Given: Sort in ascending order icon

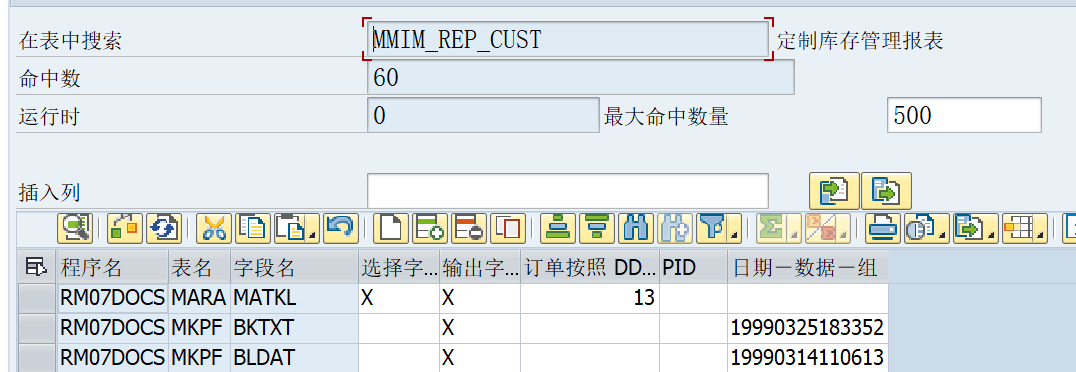Looking at the screenshot, I should click(558, 229).
